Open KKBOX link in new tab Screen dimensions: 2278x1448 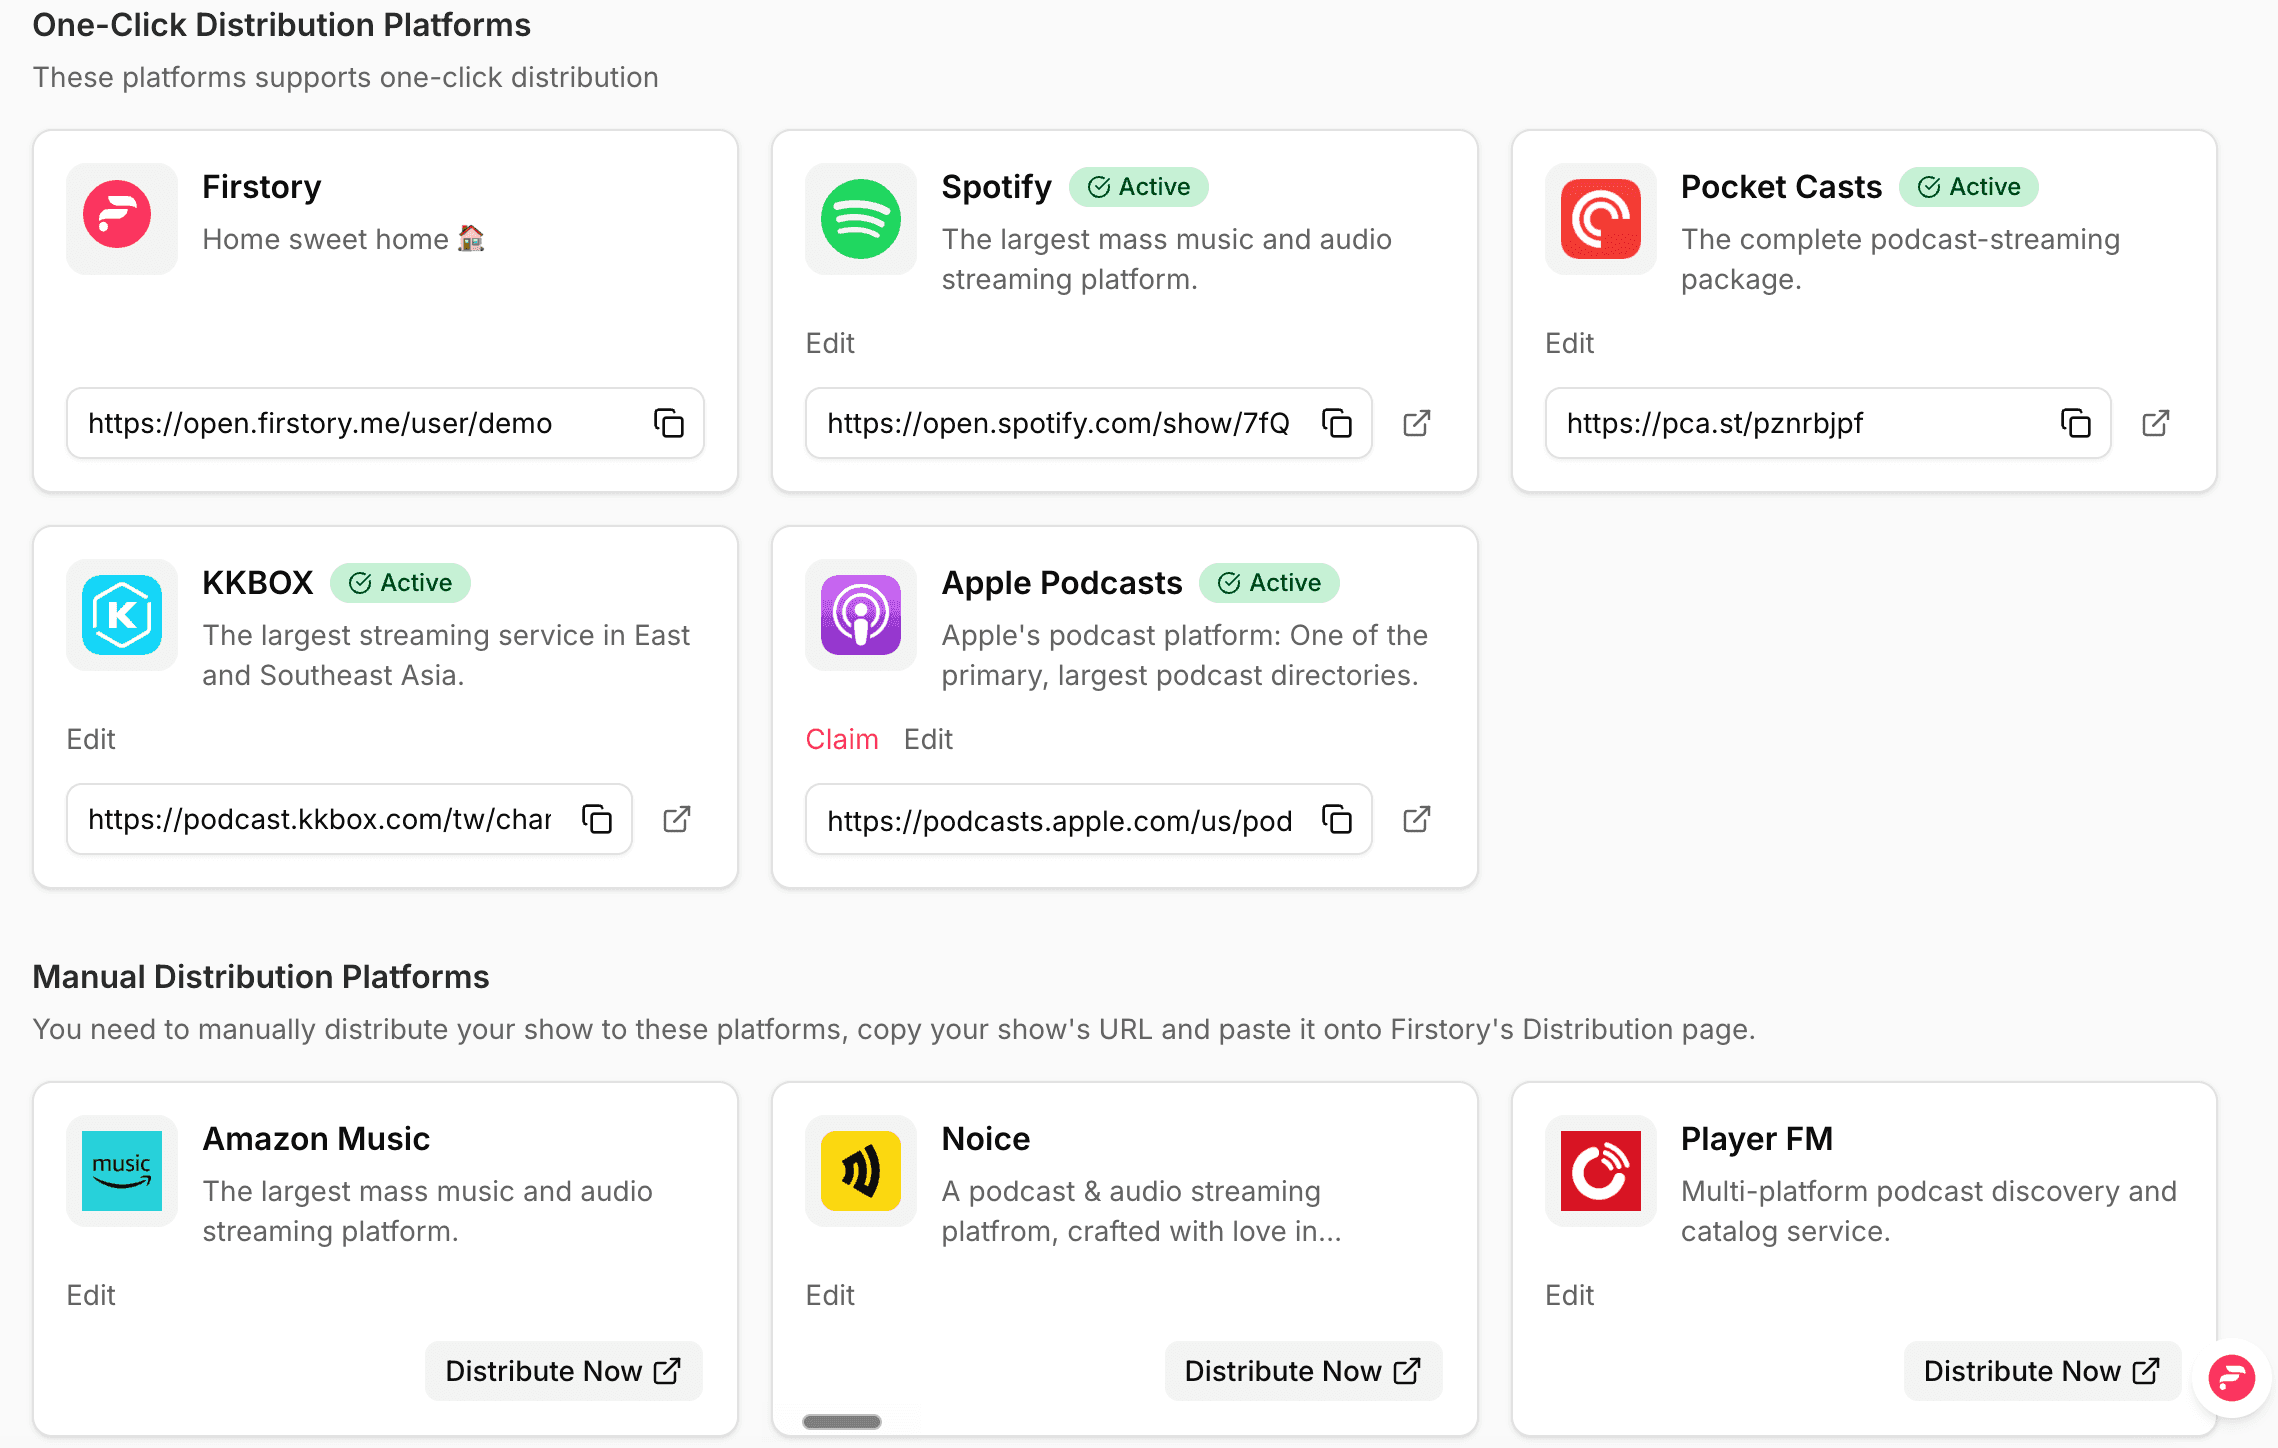point(677,819)
